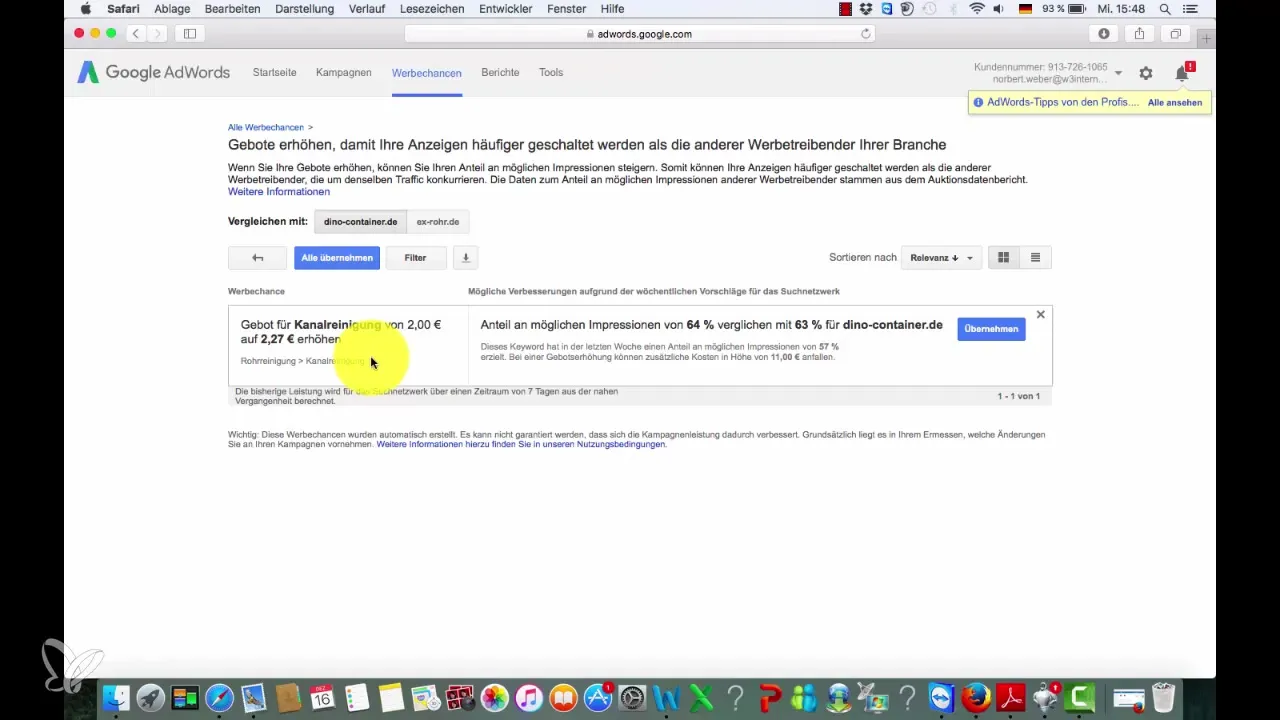Show Safari downloads
Image resolution: width=1280 pixels, height=720 pixels.
point(1103,34)
